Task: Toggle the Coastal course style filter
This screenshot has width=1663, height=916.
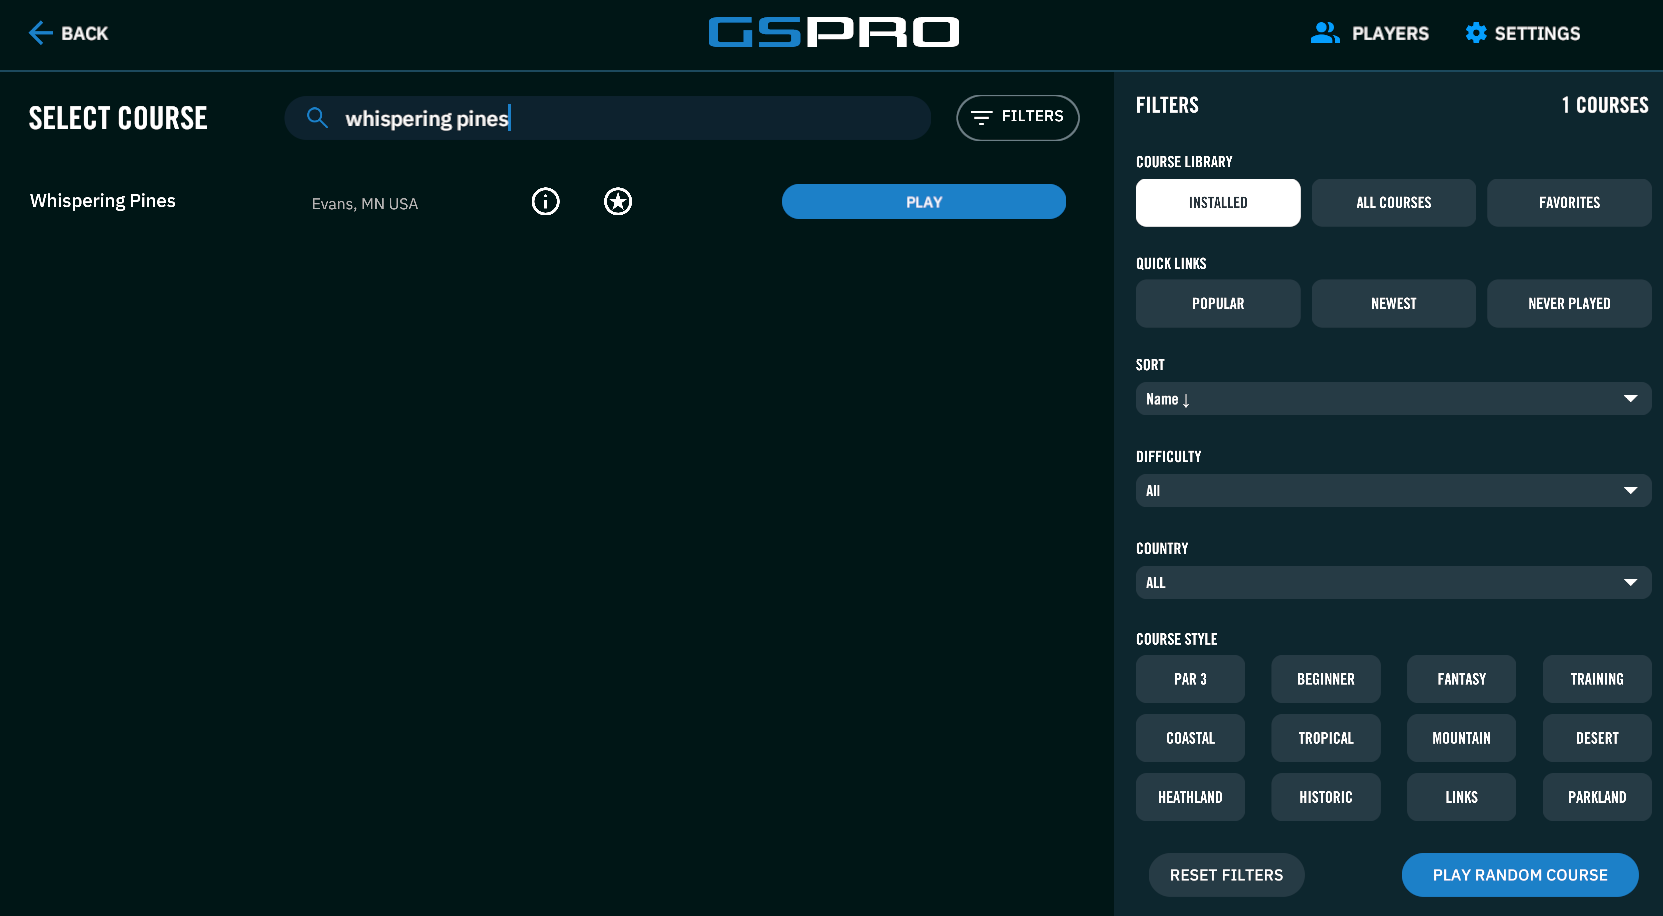Action: click(1190, 738)
